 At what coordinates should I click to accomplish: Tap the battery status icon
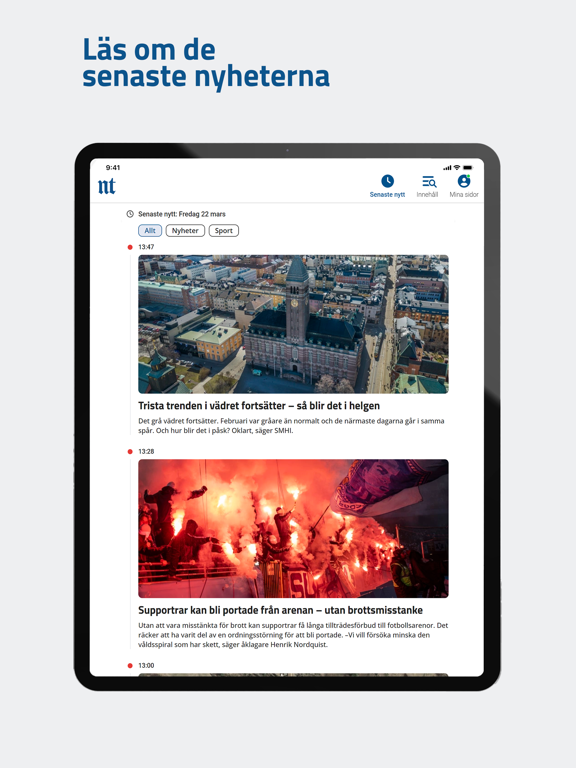[x=468, y=168]
